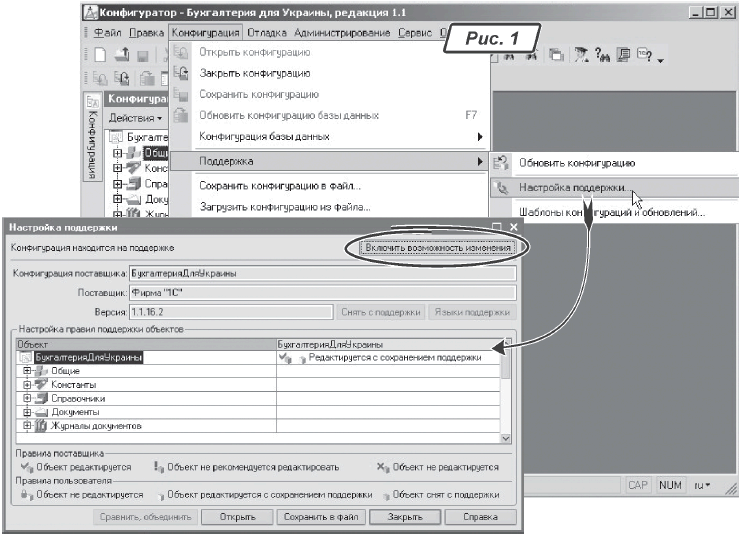Click the scrollbar down arrow in the objects table
This screenshot has width=740, height=537.
click(x=505, y=437)
